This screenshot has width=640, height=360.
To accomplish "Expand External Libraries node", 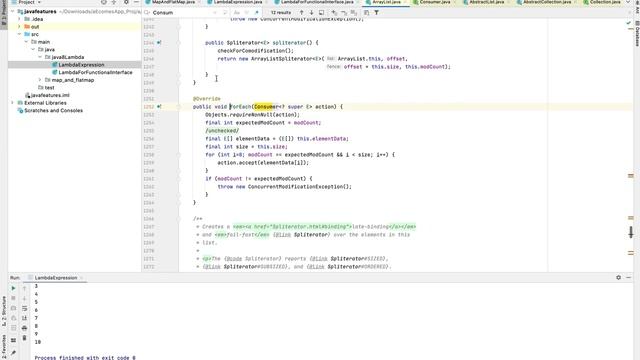I will 12,103.
